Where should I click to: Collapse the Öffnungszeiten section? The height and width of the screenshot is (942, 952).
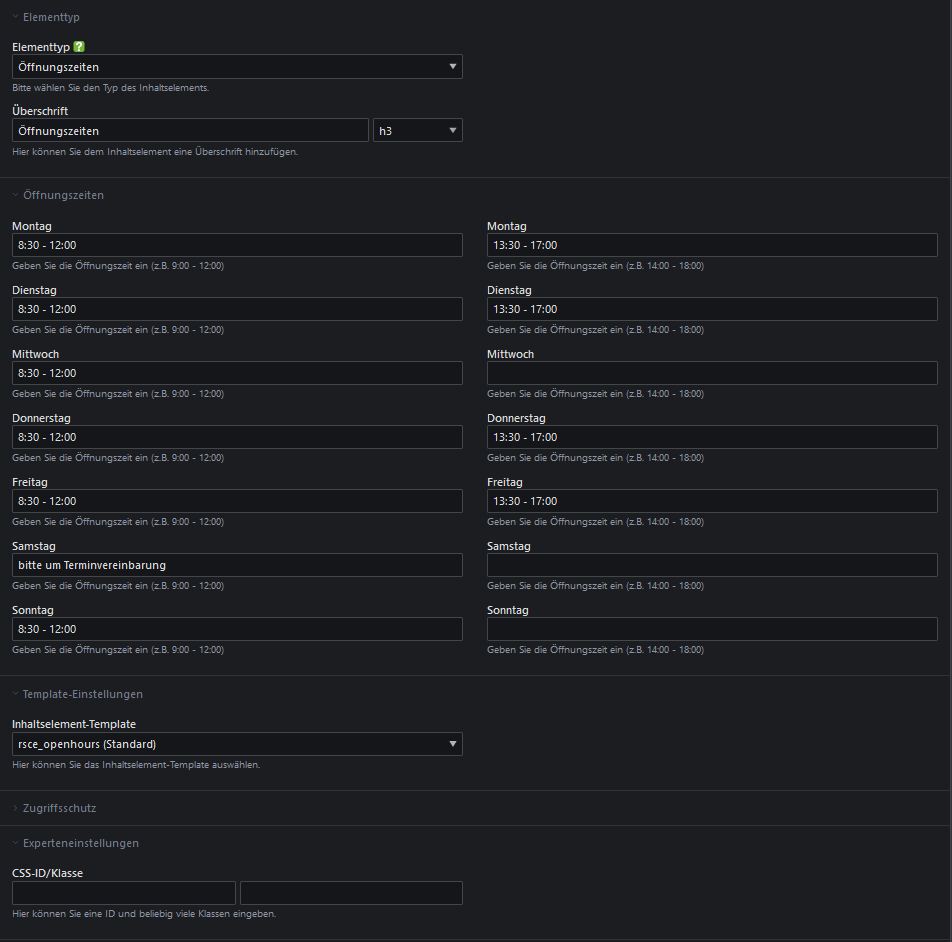[62, 195]
